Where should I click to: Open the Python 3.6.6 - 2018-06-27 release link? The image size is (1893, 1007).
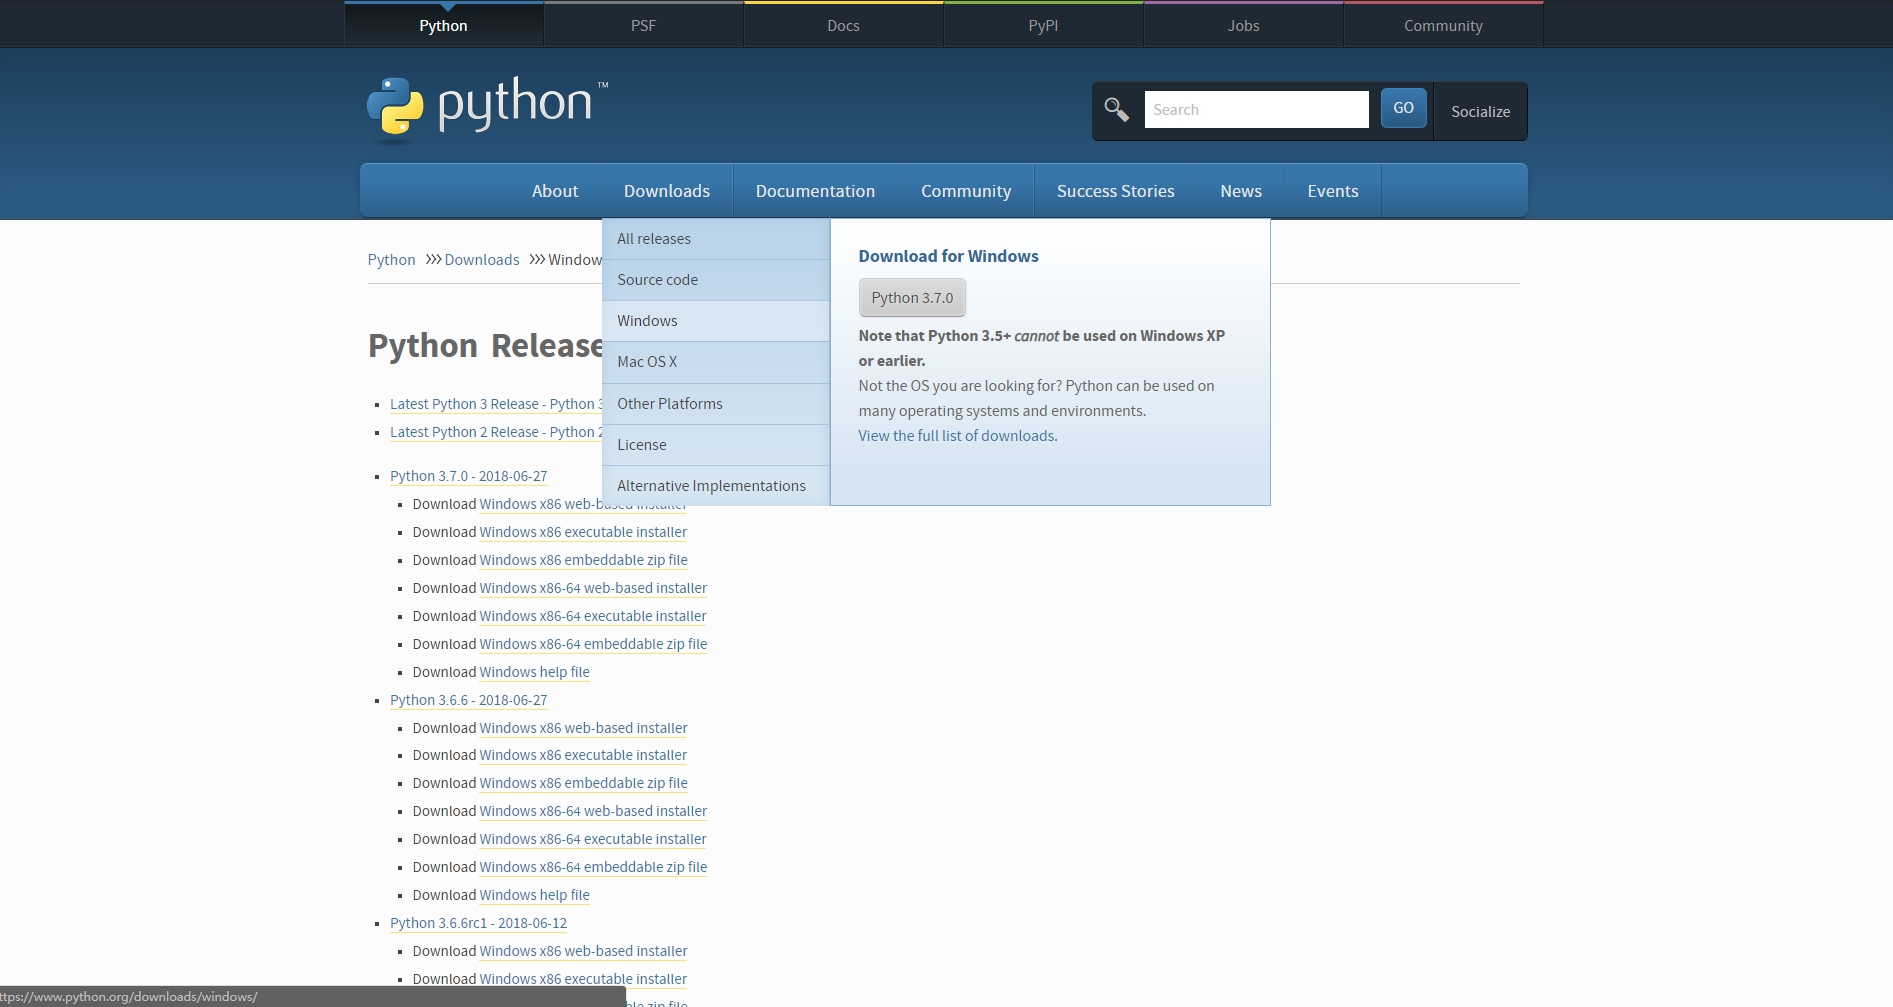468,700
